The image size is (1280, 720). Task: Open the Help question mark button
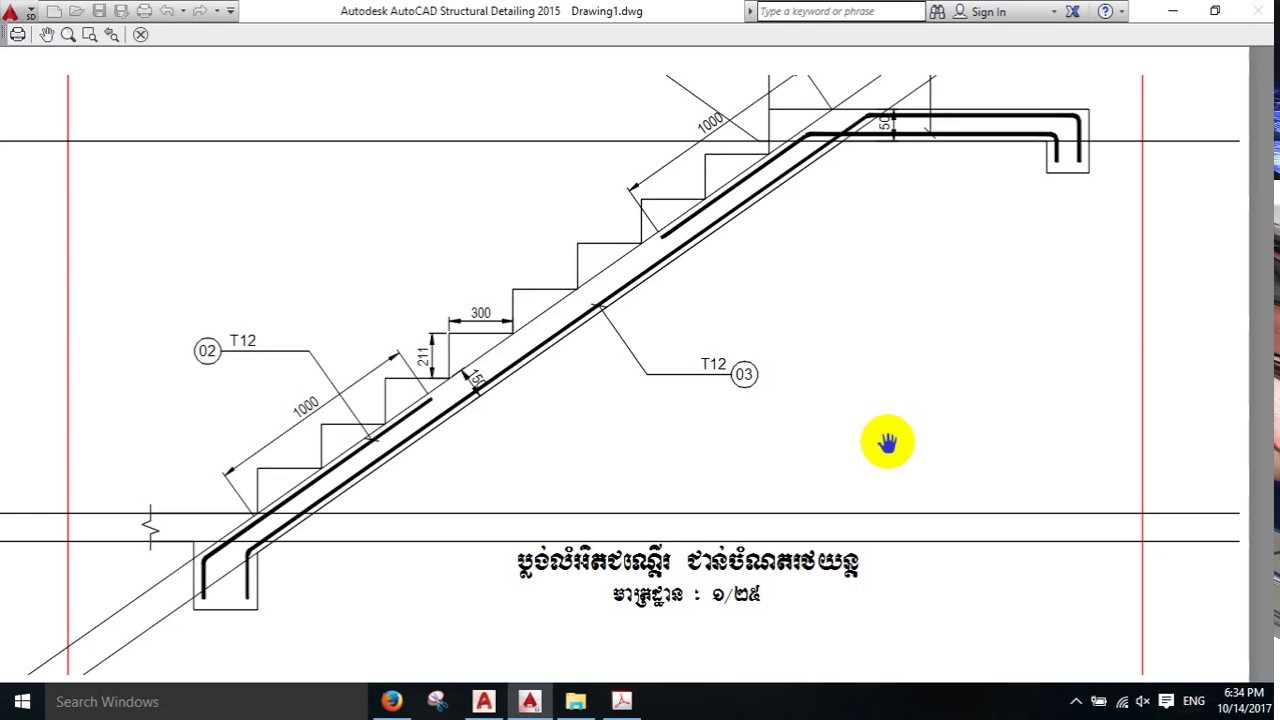click(x=1105, y=11)
